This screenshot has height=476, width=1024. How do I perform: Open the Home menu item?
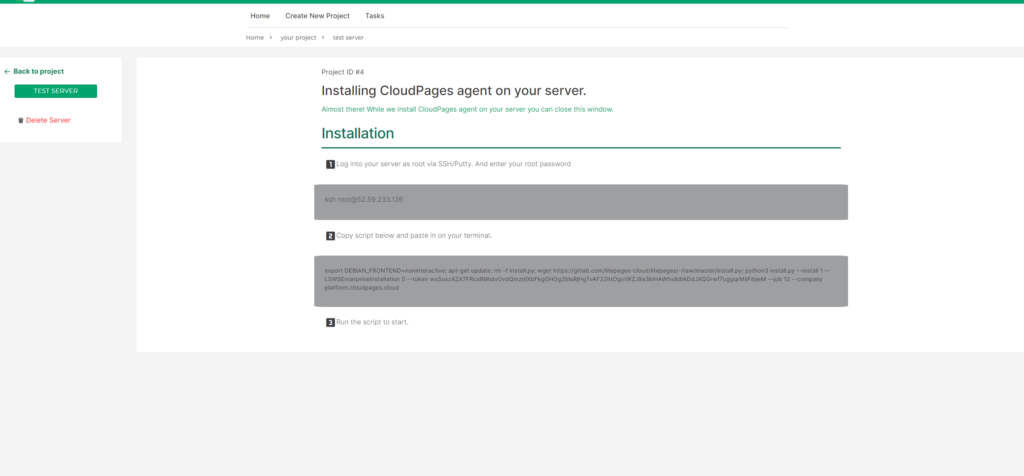[x=260, y=16]
